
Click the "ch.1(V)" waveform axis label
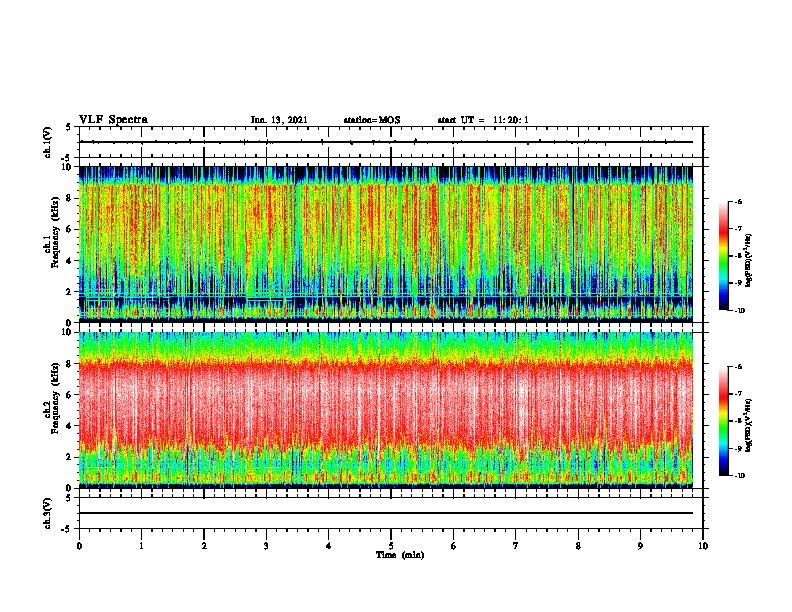point(48,142)
